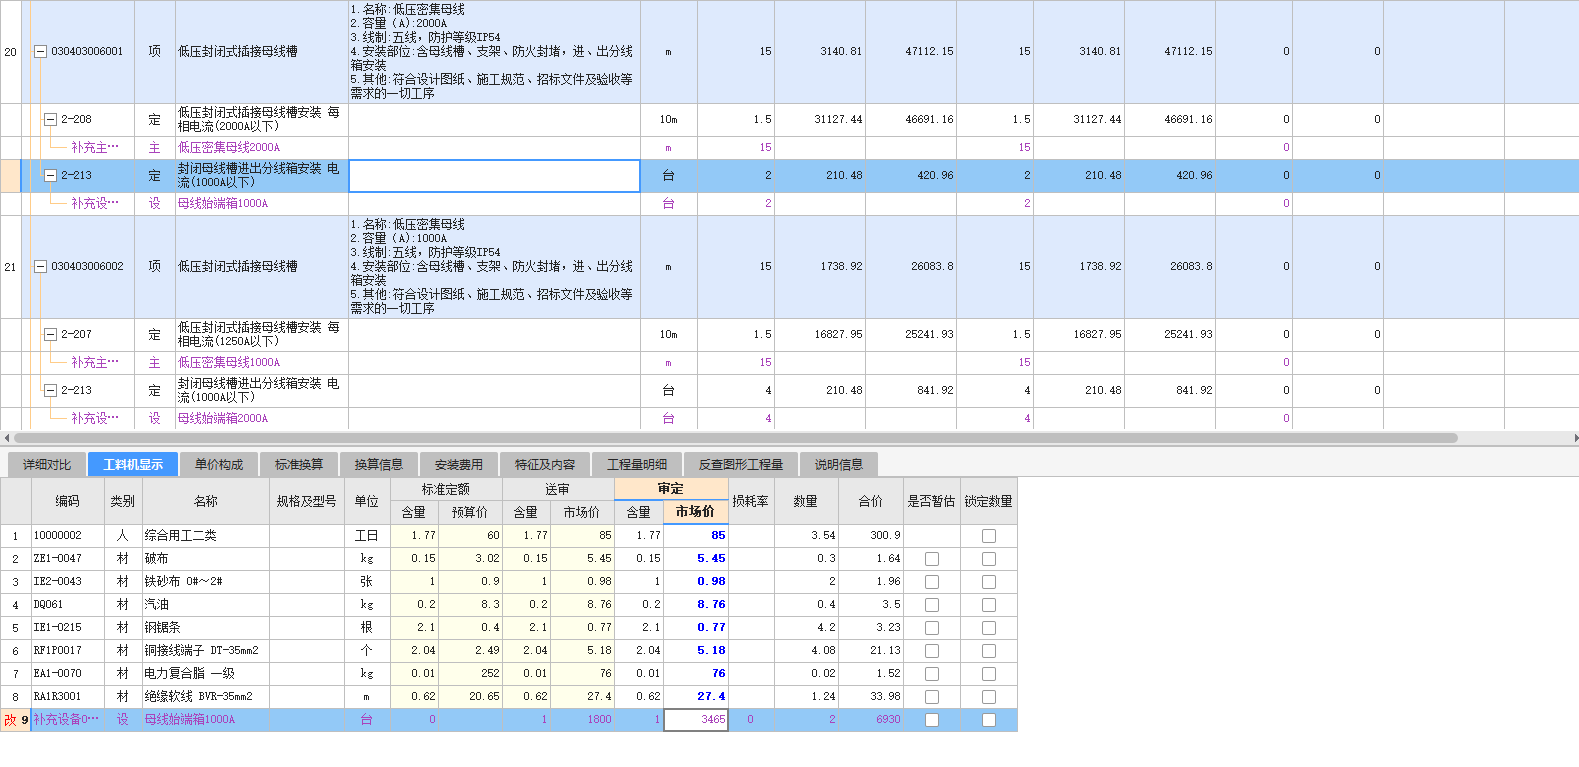Click the blue 27.4 market price cell

(x=696, y=697)
